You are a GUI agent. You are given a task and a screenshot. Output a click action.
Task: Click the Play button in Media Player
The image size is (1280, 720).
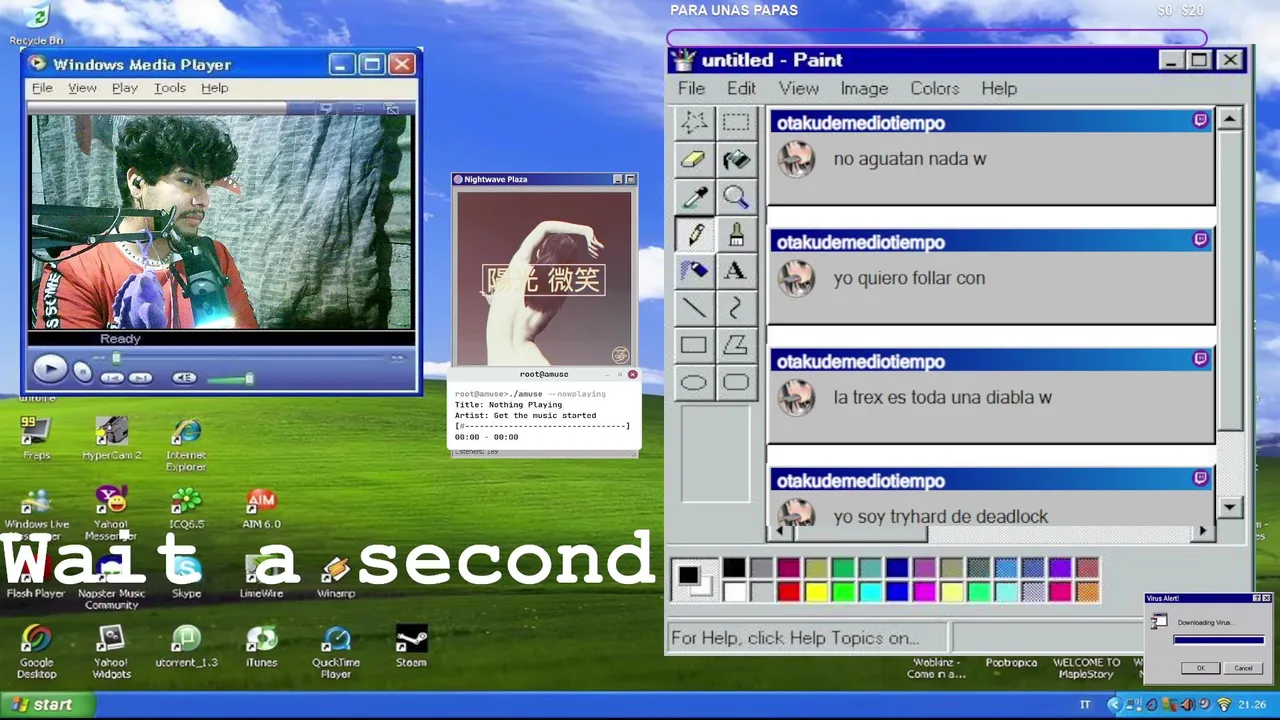coord(48,370)
